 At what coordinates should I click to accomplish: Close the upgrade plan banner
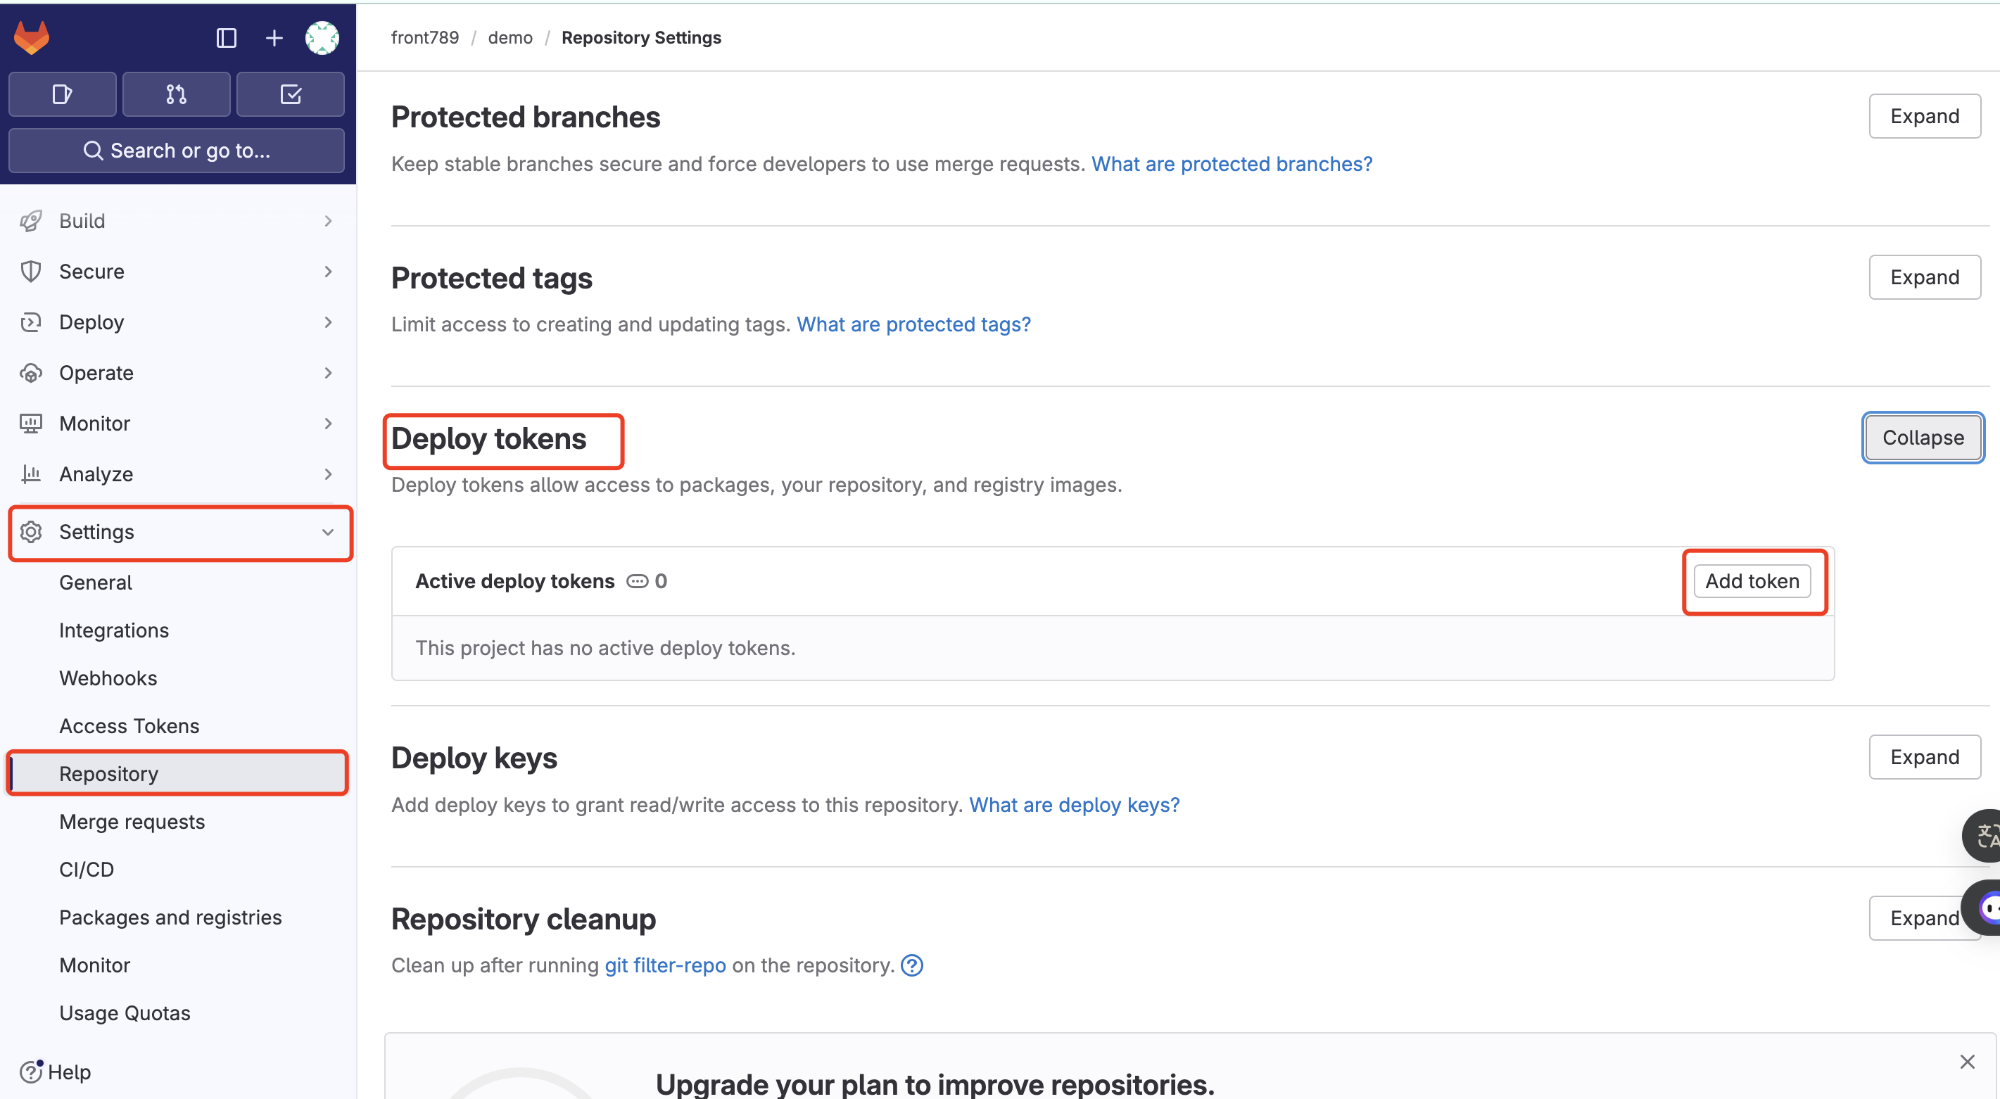click(x=1967, y=1062)
